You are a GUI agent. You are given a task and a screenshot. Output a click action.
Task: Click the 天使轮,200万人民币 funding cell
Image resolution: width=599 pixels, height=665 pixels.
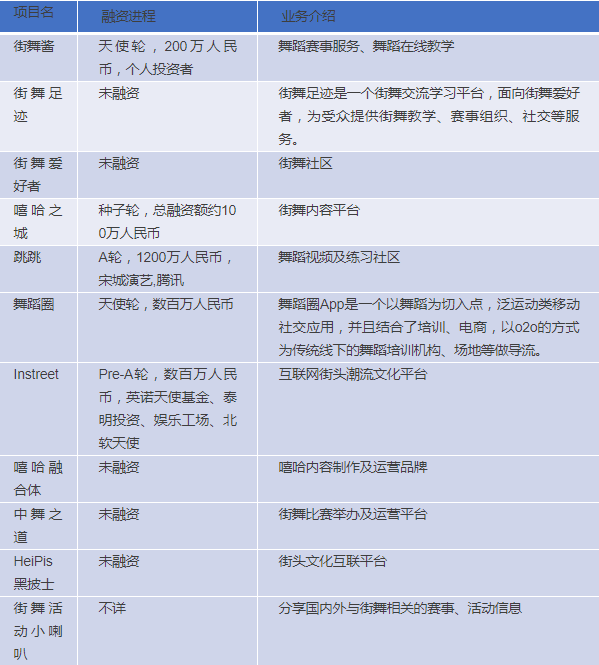[168, 58]
